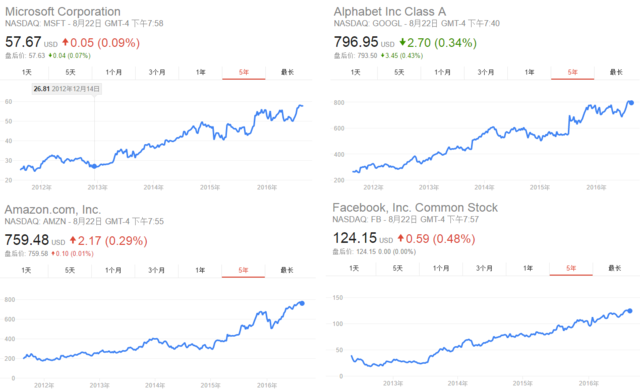Screen dimensions: 640x391
Task: Click the marker dot on Microsoft chart line
Action: 94,166
